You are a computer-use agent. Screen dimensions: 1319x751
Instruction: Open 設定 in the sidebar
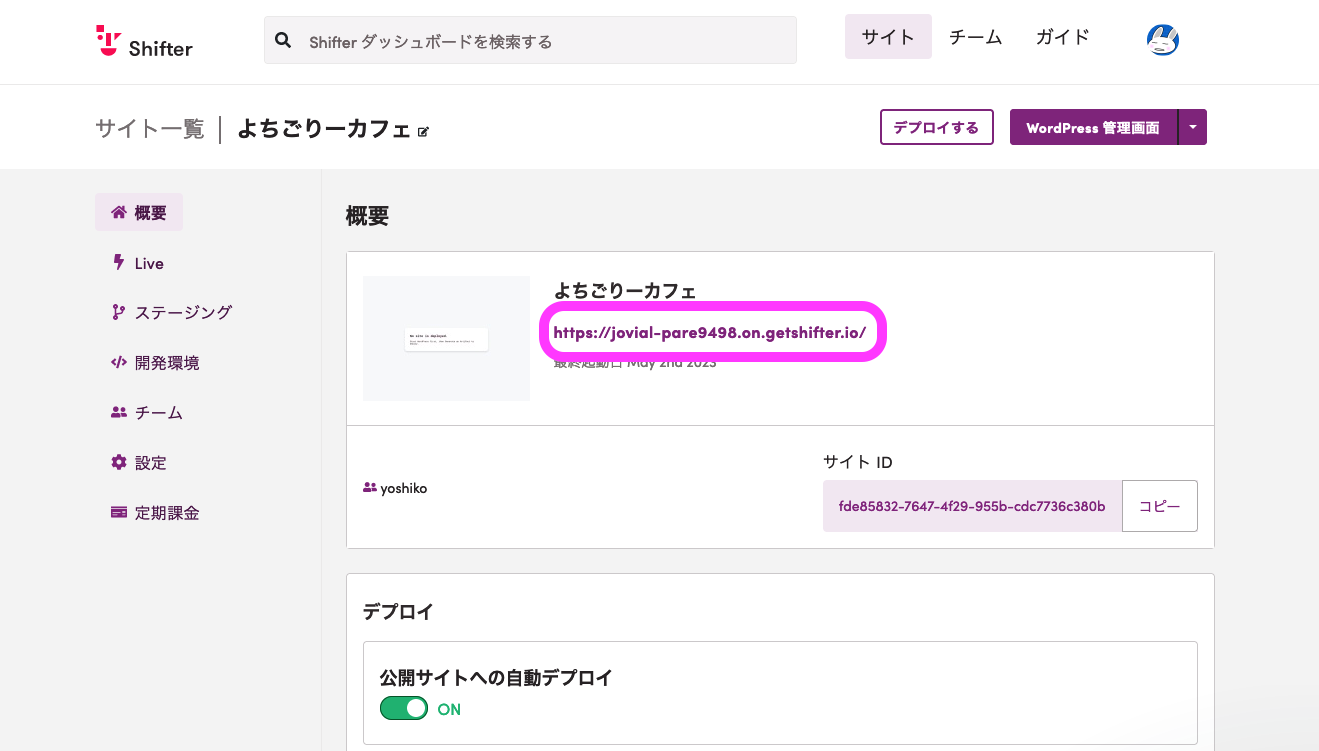click(138, 462)
